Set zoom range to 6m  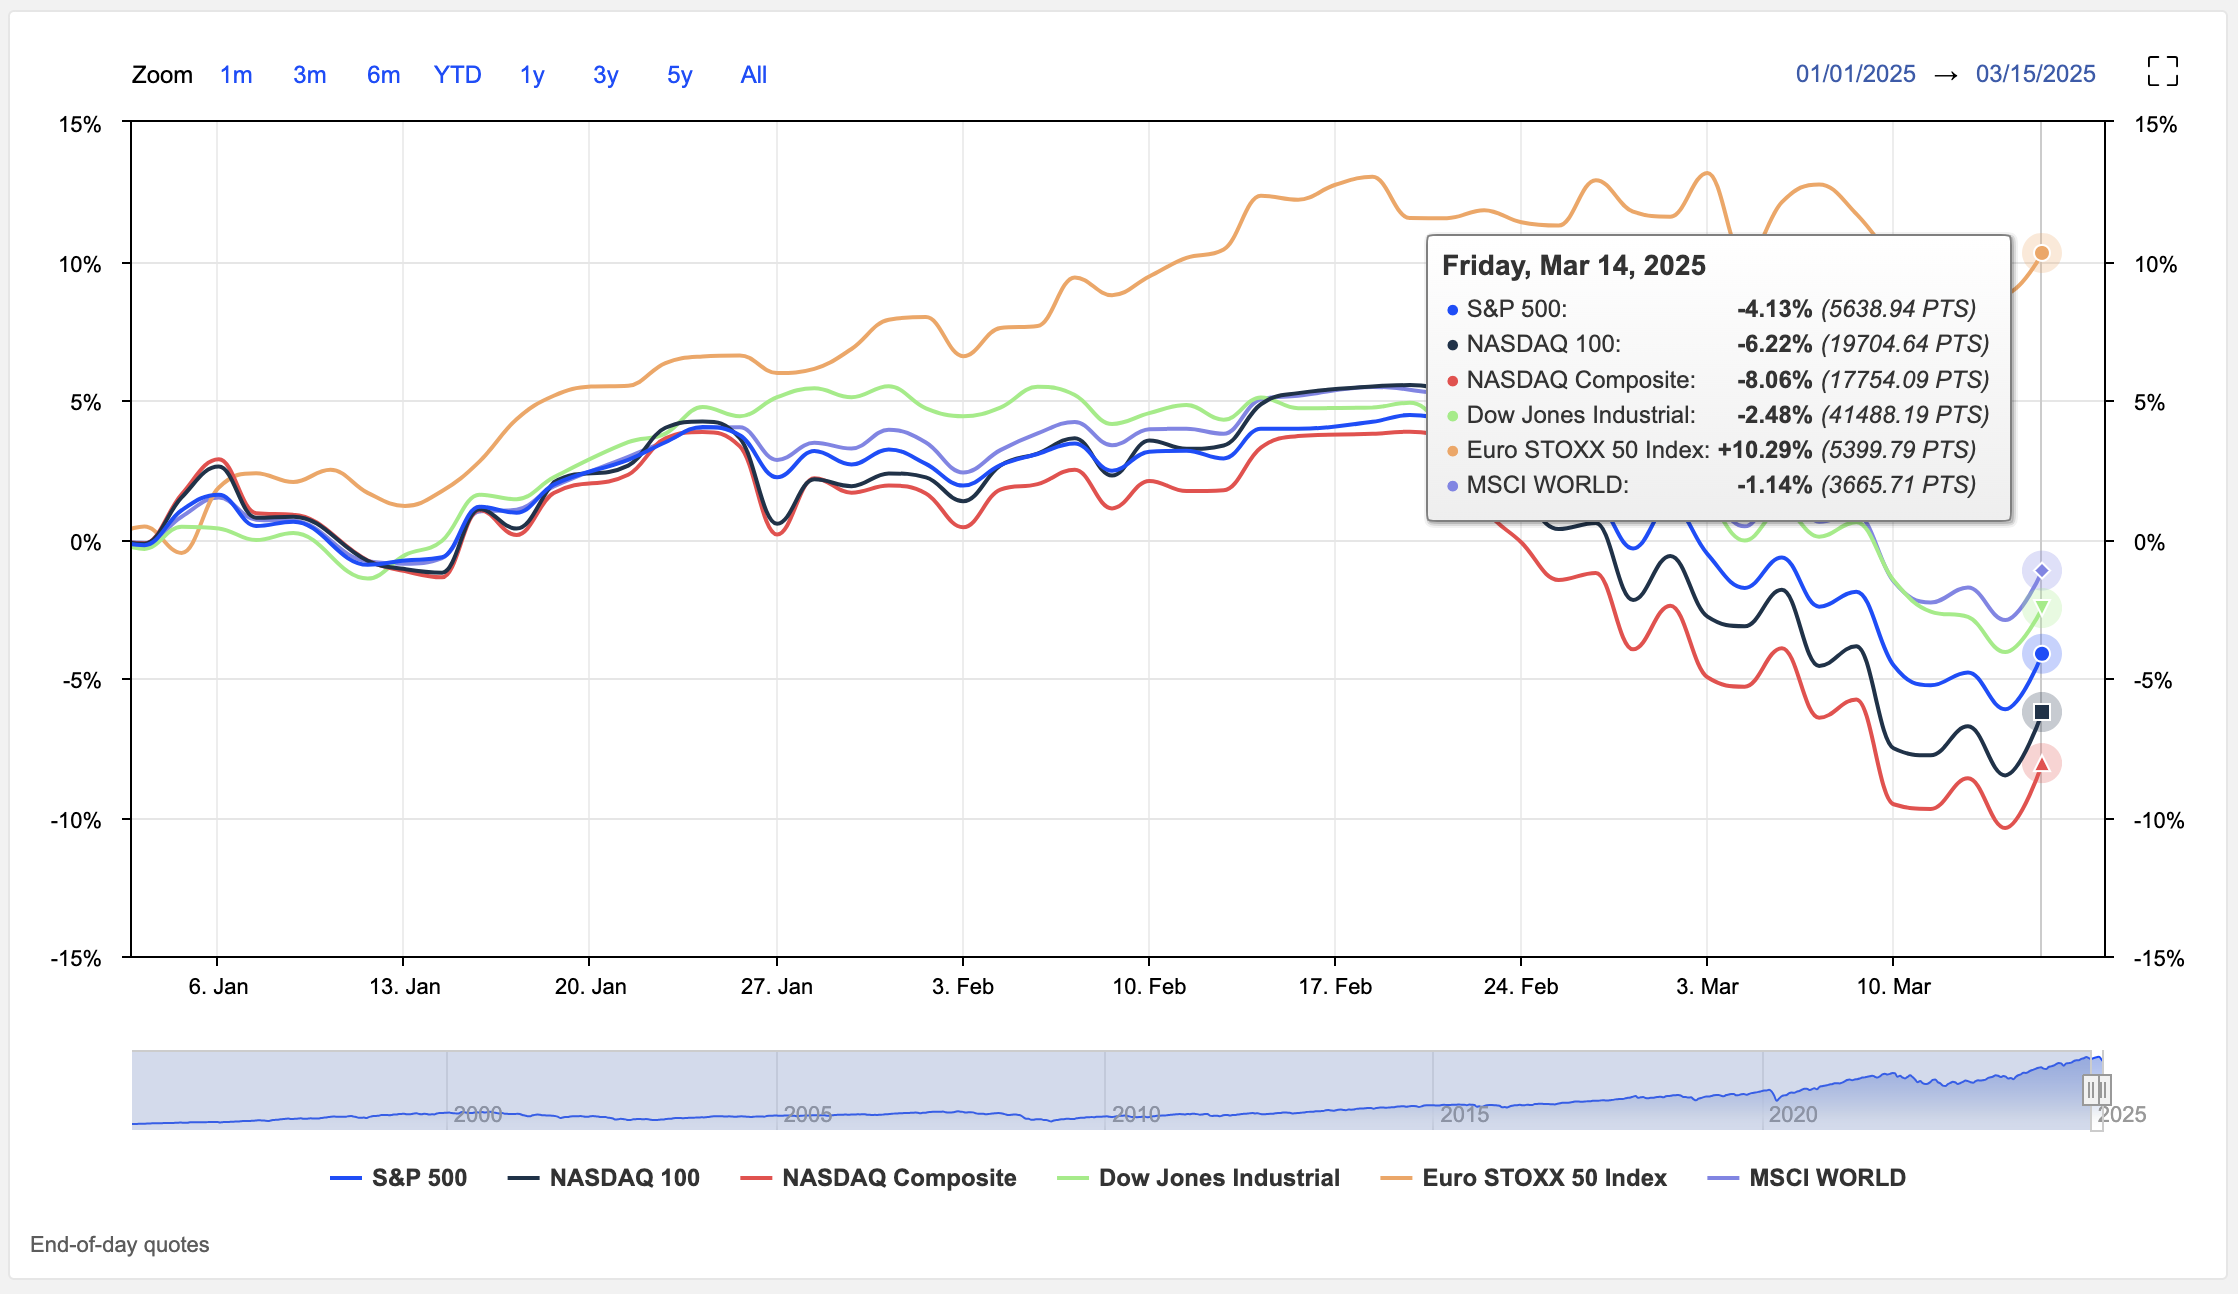click(x=383, y=75)
